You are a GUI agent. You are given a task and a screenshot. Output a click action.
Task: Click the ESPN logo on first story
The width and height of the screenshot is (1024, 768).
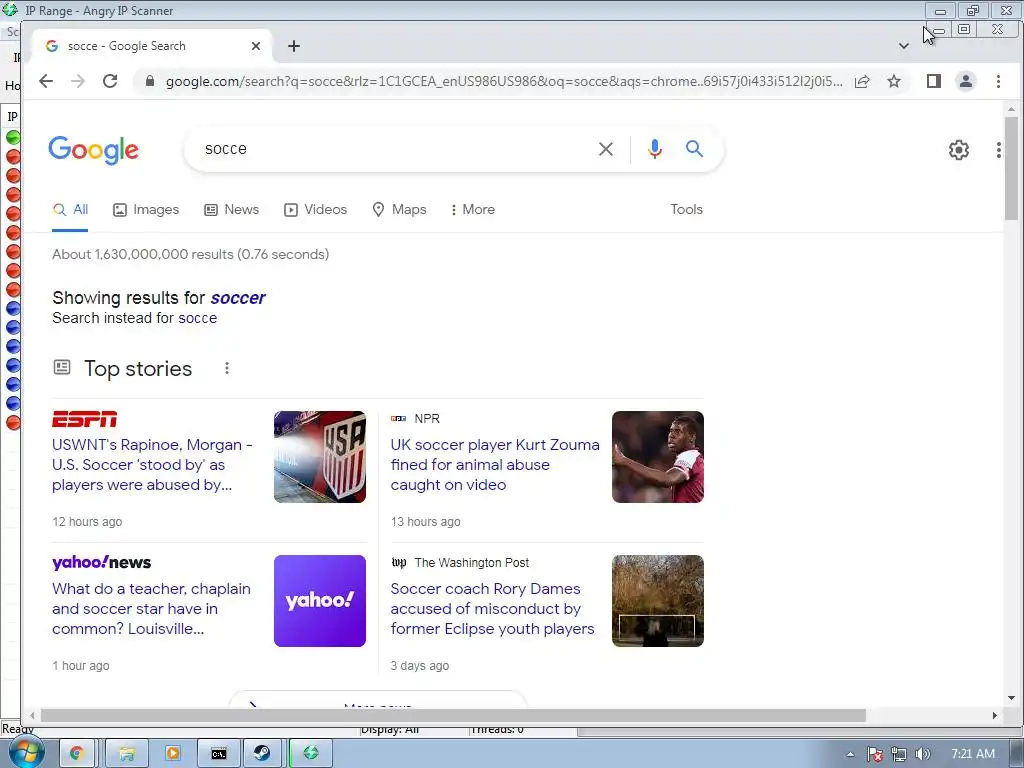(84, 419)
